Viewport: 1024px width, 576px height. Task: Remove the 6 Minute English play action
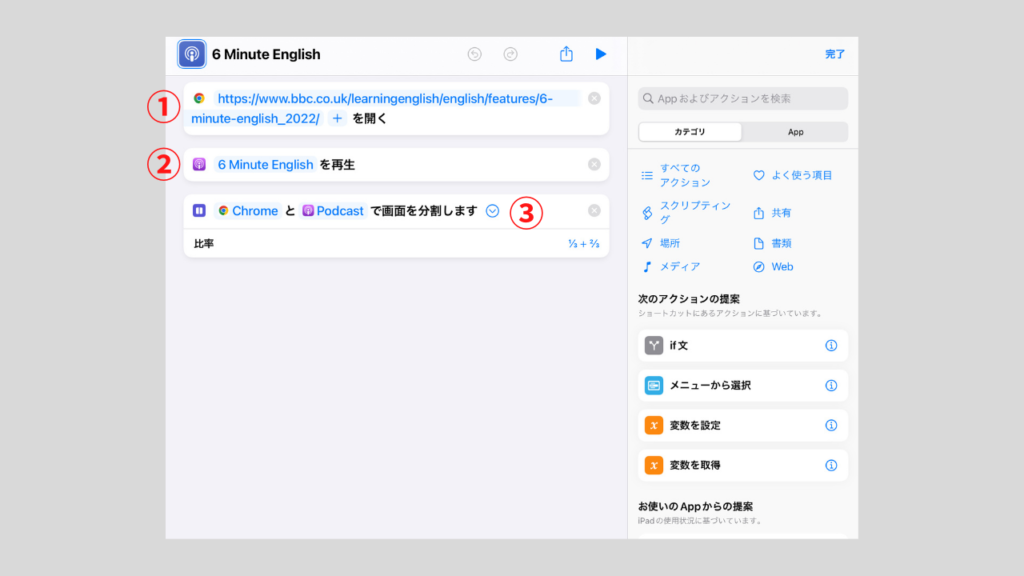tap(594, 165)
